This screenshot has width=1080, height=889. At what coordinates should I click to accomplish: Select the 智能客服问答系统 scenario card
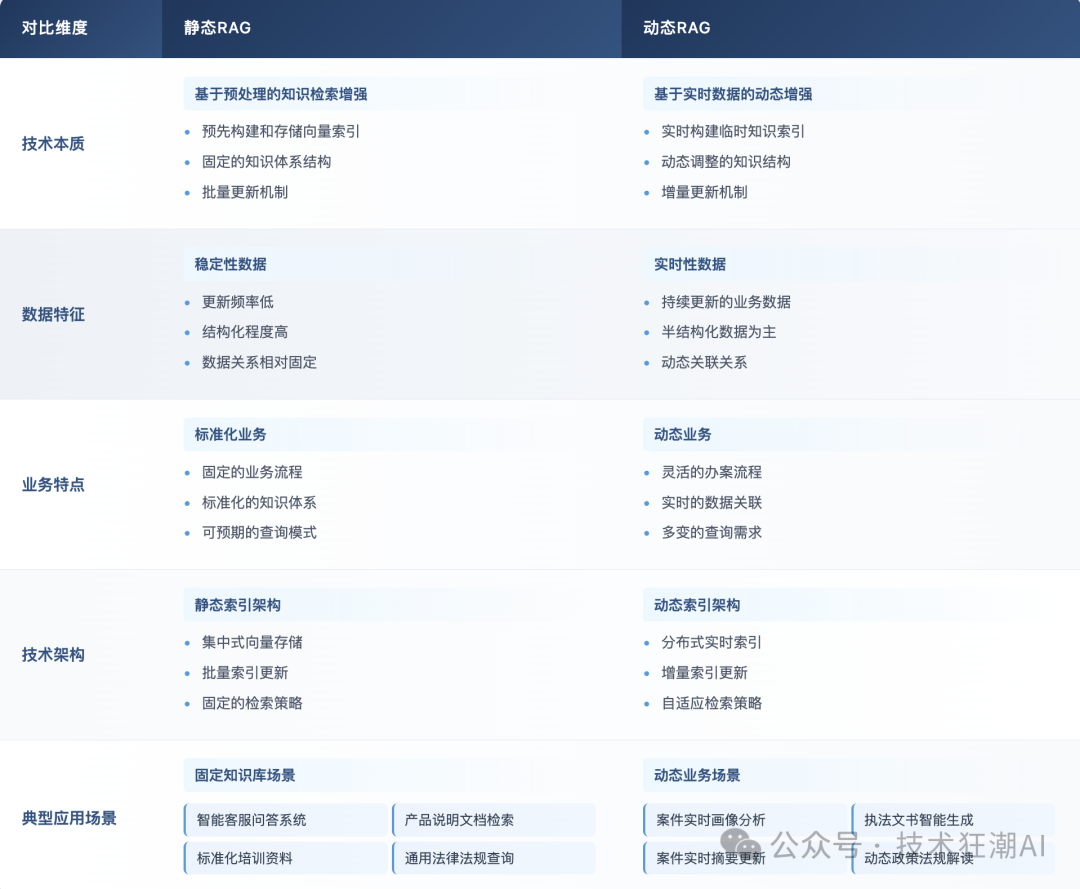coord(285,819)
